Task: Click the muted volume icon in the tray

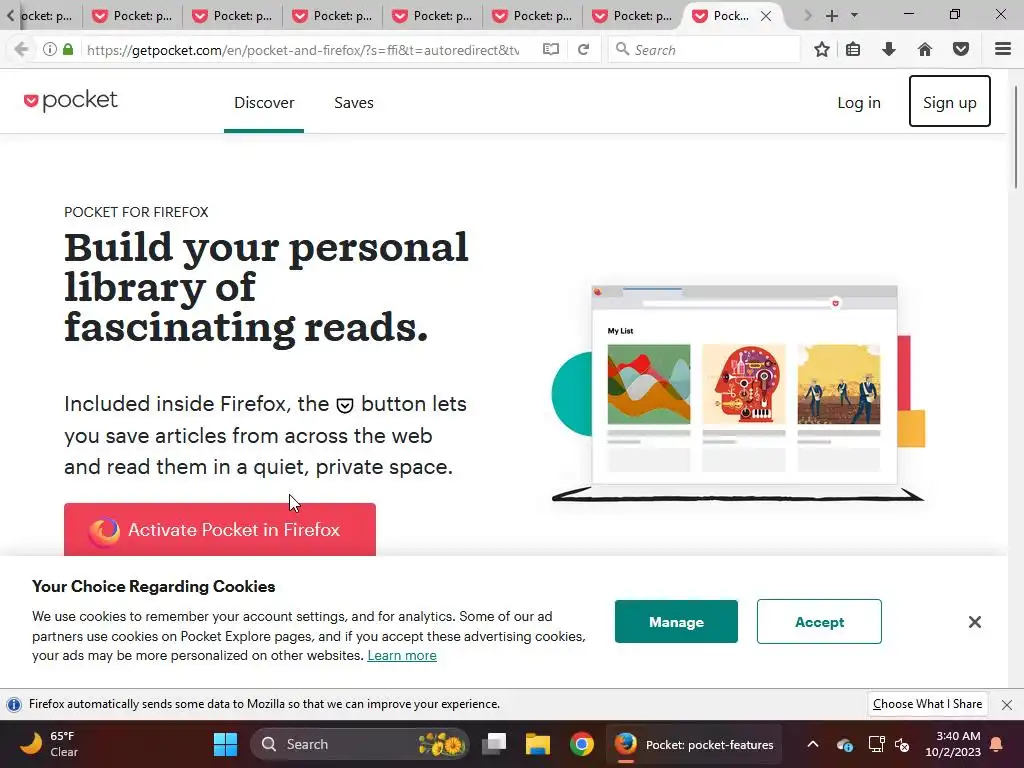Action: click(902, 744)
